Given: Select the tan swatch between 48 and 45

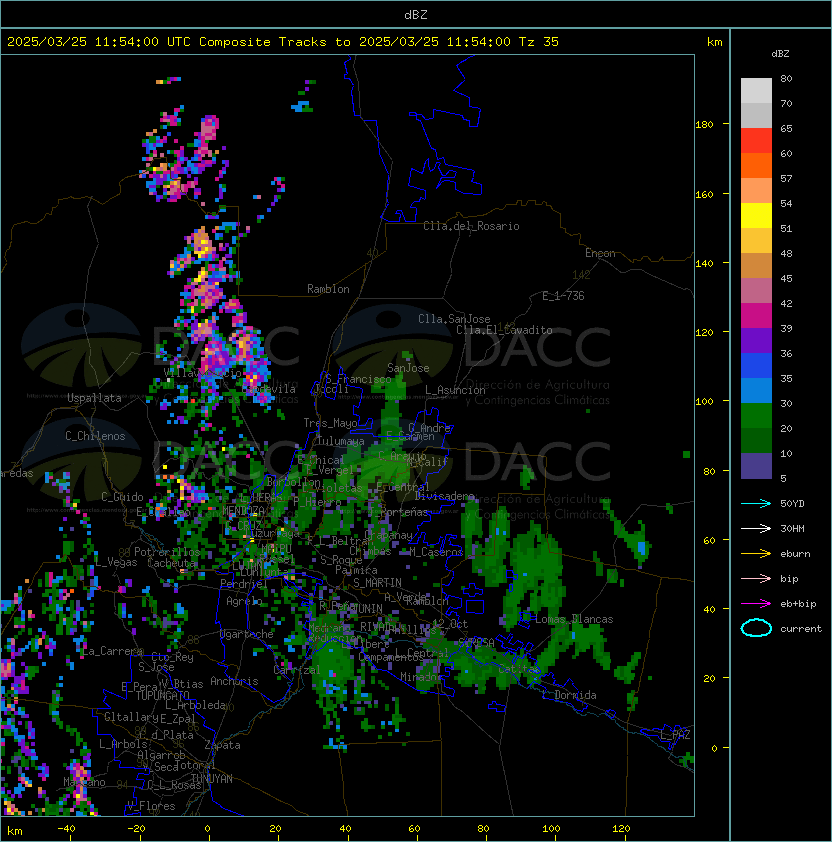Looking at the screenshot, I should pyautogui.click(x=756, y=265).
